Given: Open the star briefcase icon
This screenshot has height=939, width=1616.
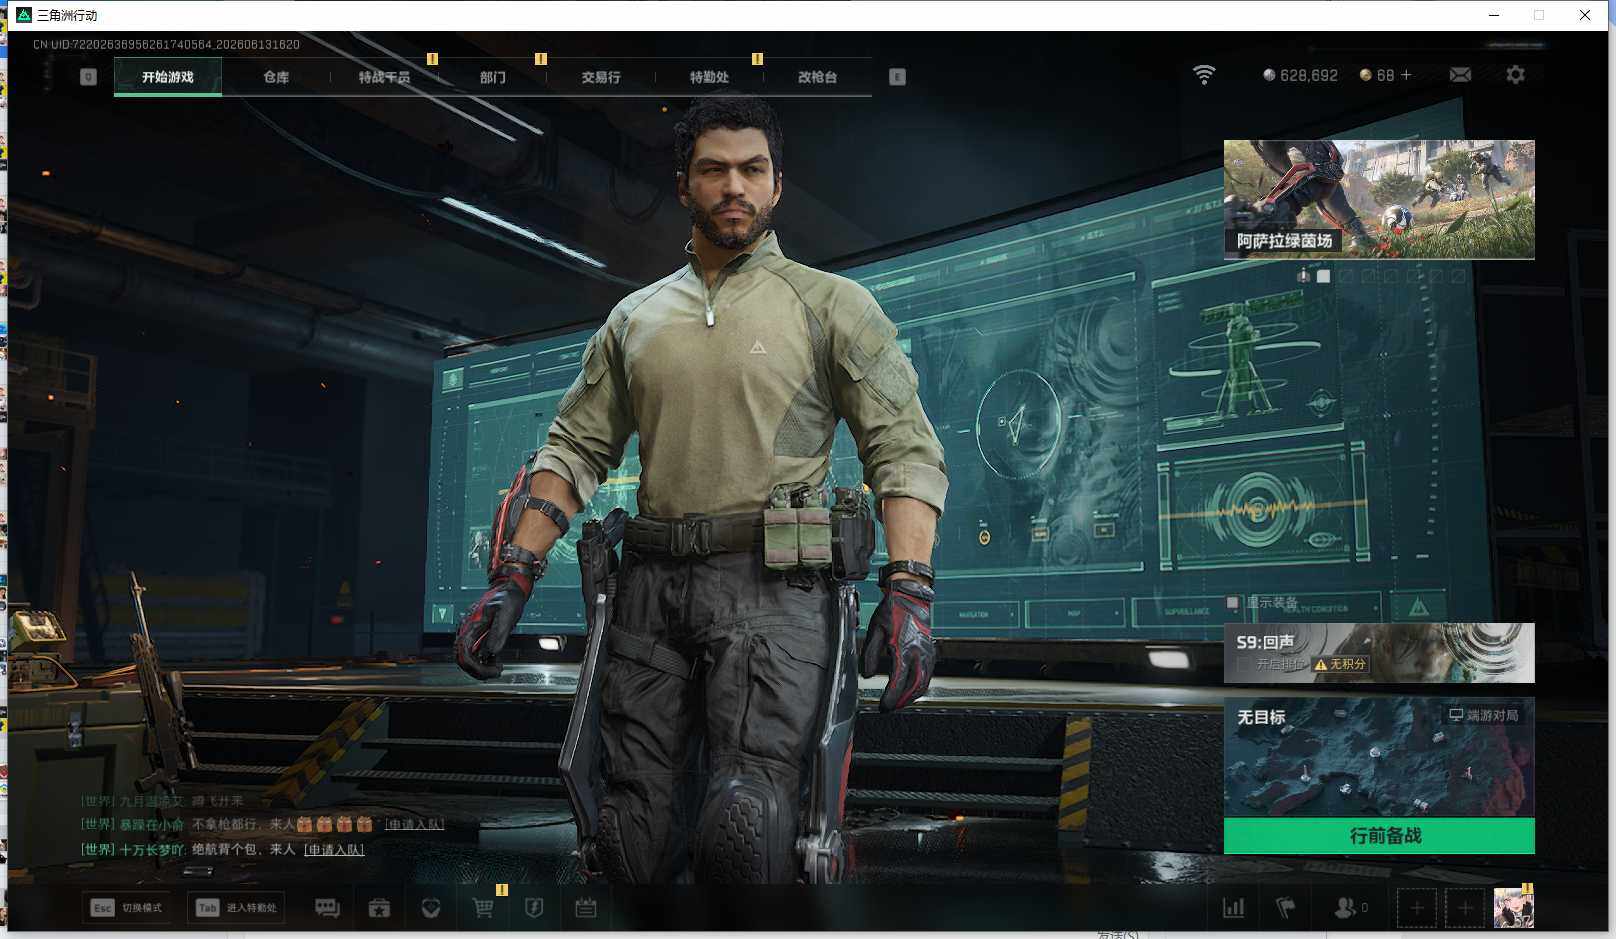Looking at the screenshot, I should 379,908.
